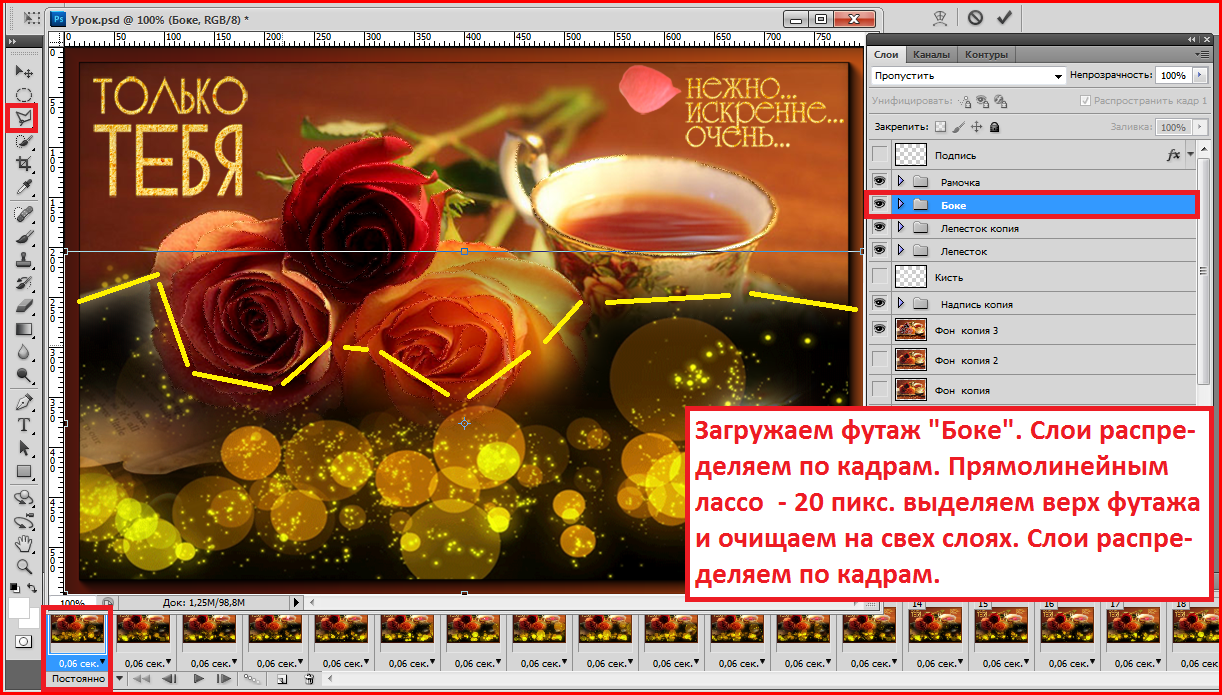This screenshot has width=1222, height=695.
Task: Hide the Лепесток копия group
Action: [x=880, y=228]
